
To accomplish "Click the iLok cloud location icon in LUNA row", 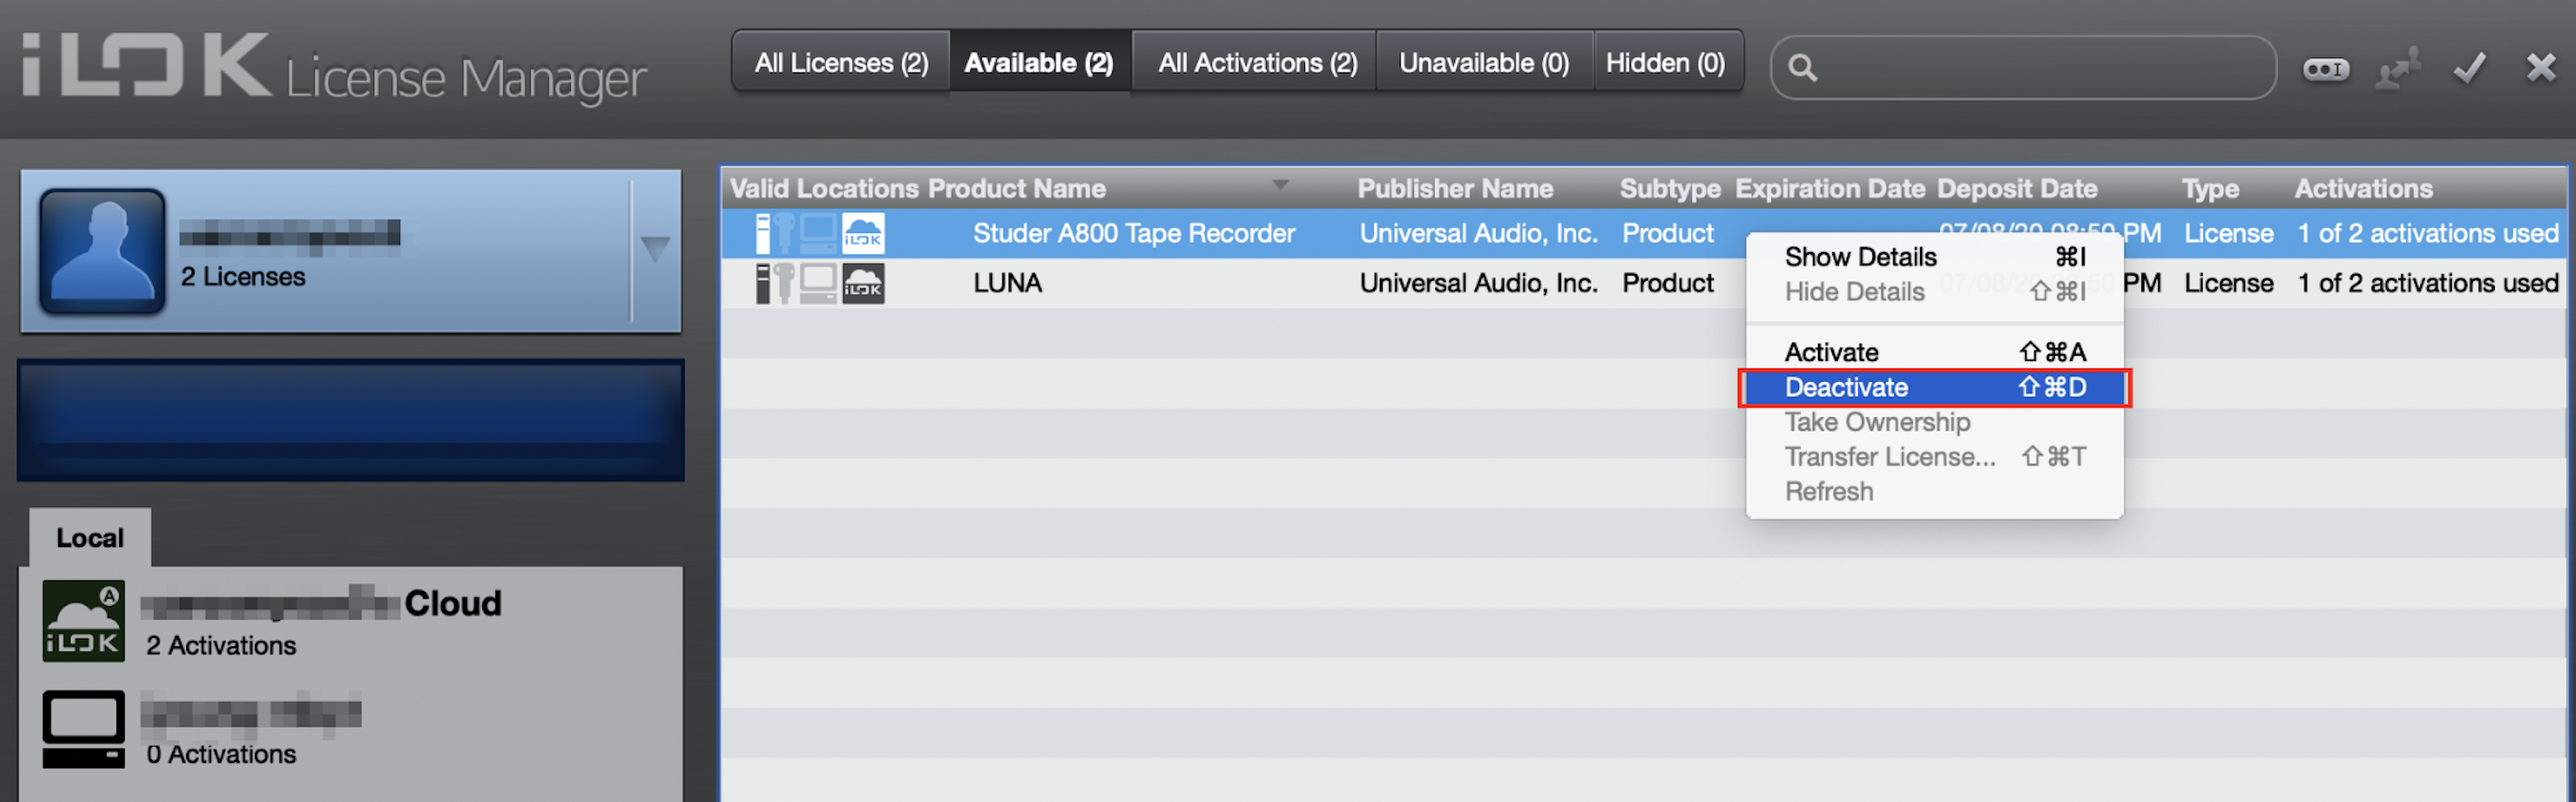I will click(x=862, y=284).
